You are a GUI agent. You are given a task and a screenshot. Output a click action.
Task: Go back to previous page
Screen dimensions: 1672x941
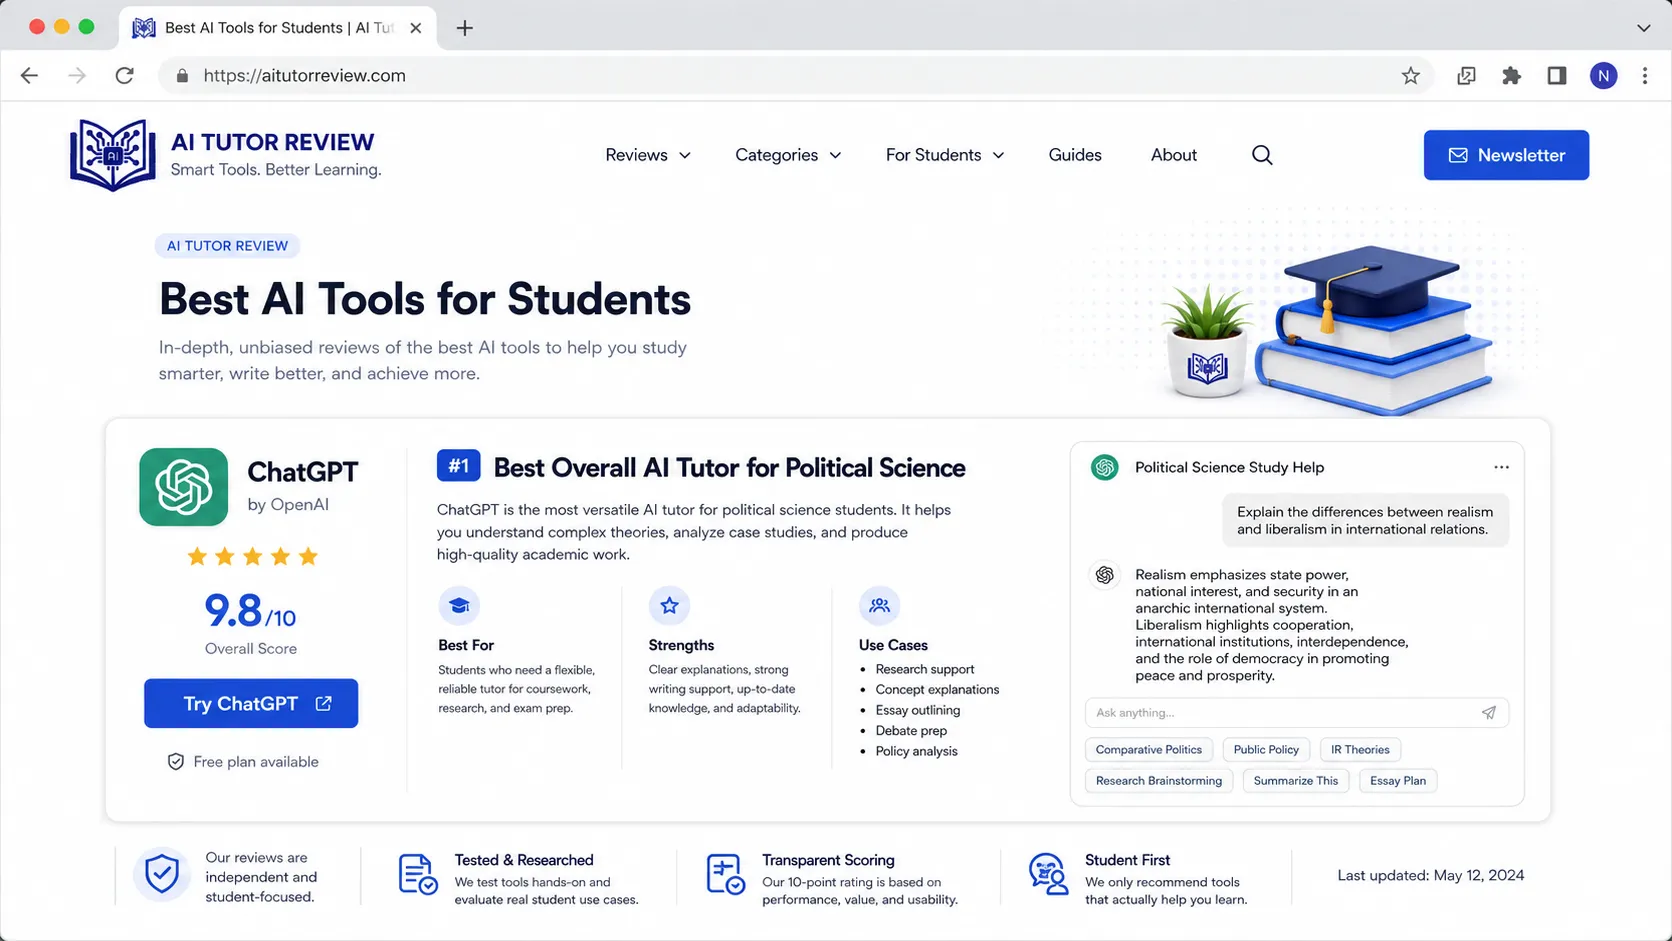(x=29, y=76)
